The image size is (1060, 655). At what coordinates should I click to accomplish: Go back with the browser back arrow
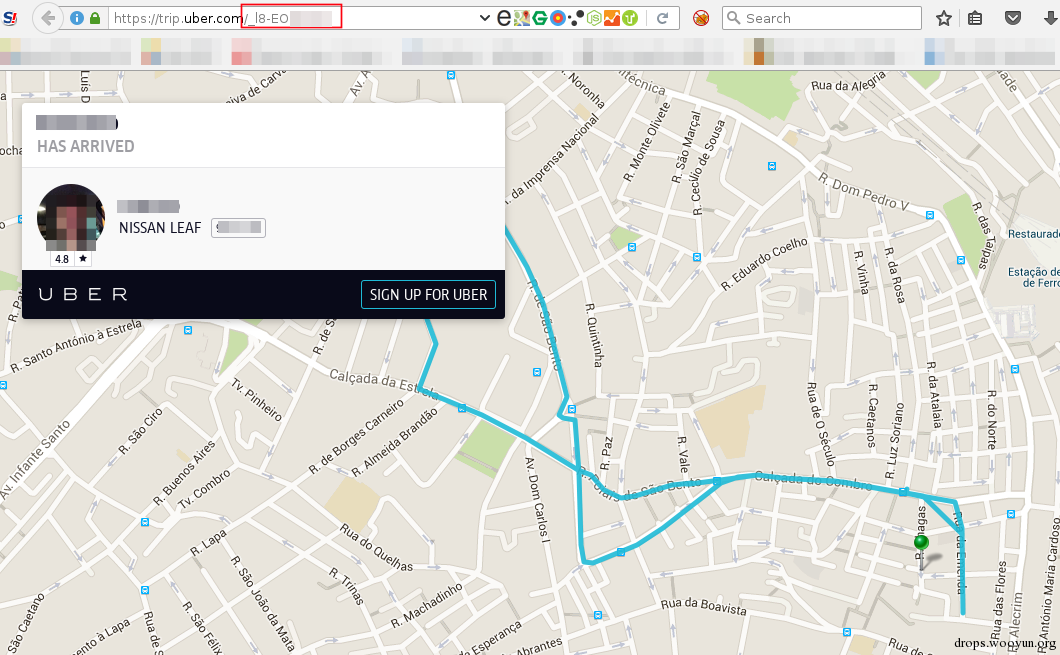tap(47, 18)
